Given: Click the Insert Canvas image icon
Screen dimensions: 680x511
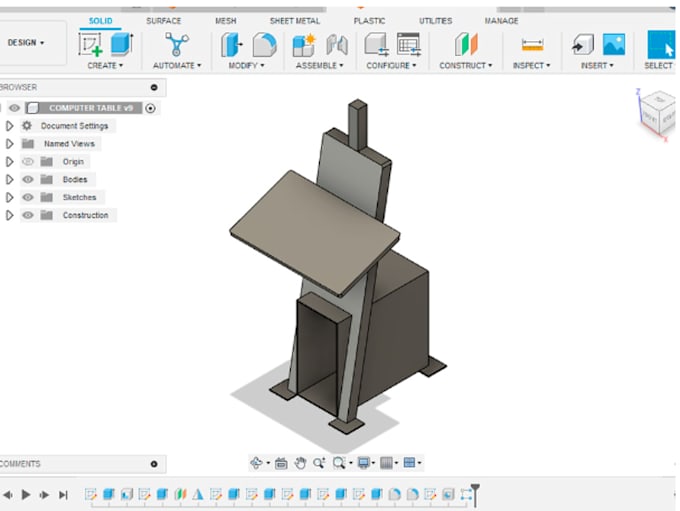Looking at the screenshot, I should pyautogui.click(x=614, y=44).
